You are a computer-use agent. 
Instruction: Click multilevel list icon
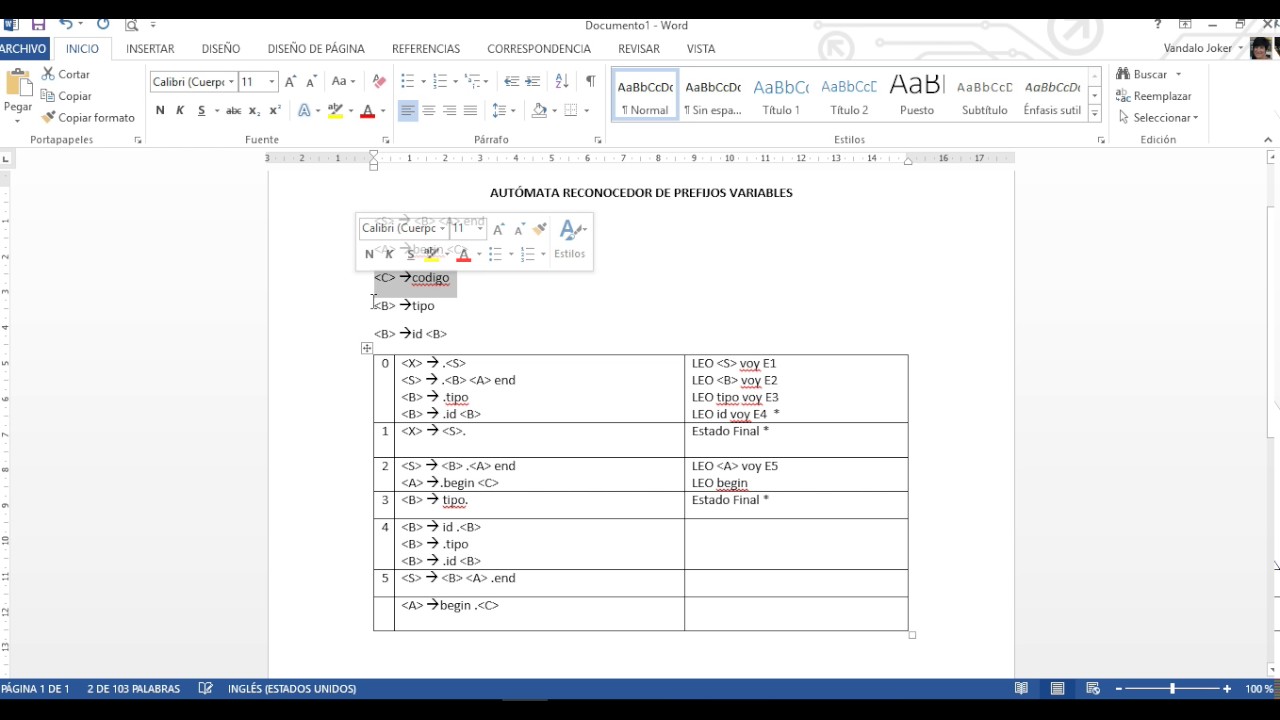pos(473,81)
